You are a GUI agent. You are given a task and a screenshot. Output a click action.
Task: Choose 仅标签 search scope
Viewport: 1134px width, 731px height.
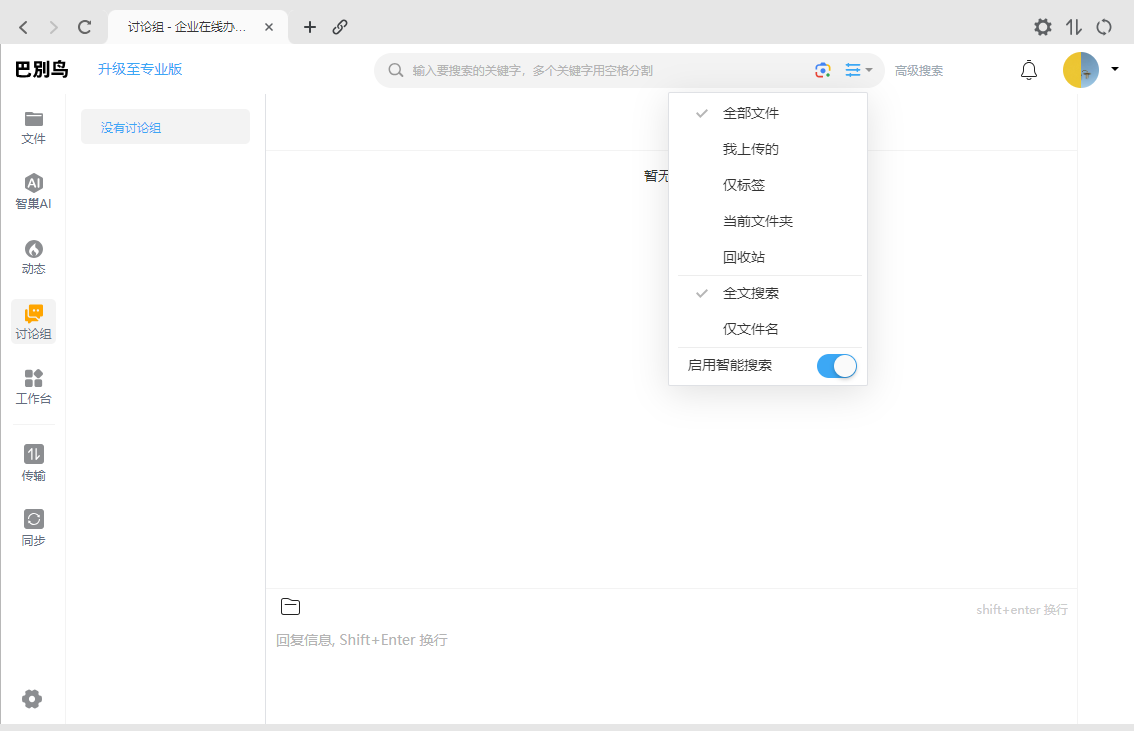(768, 185)
